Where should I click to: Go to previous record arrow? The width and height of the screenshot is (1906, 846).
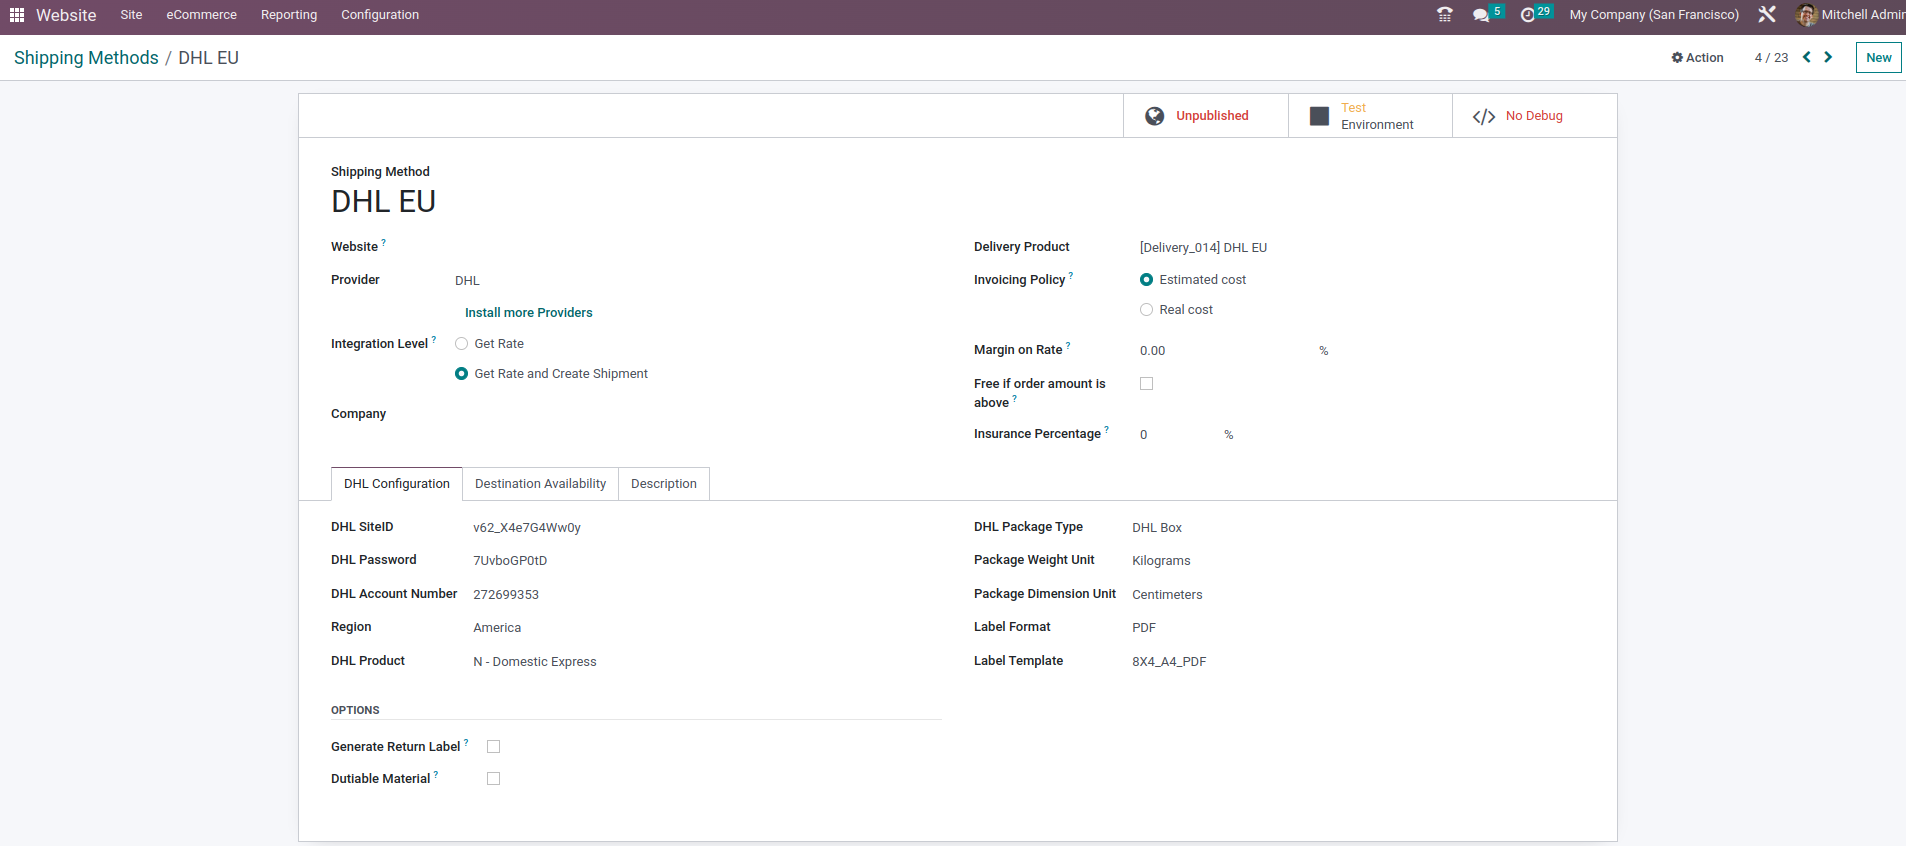1807,57
